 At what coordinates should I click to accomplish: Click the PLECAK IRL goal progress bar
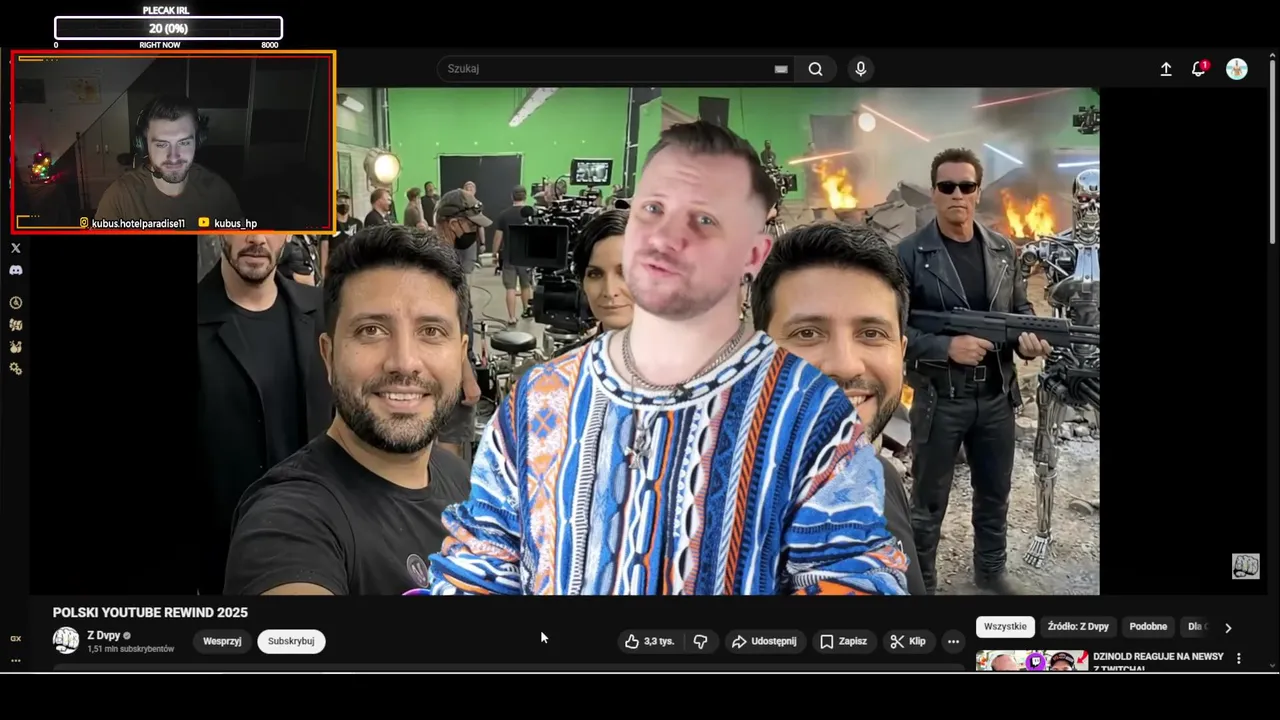(x=168, y=28)
